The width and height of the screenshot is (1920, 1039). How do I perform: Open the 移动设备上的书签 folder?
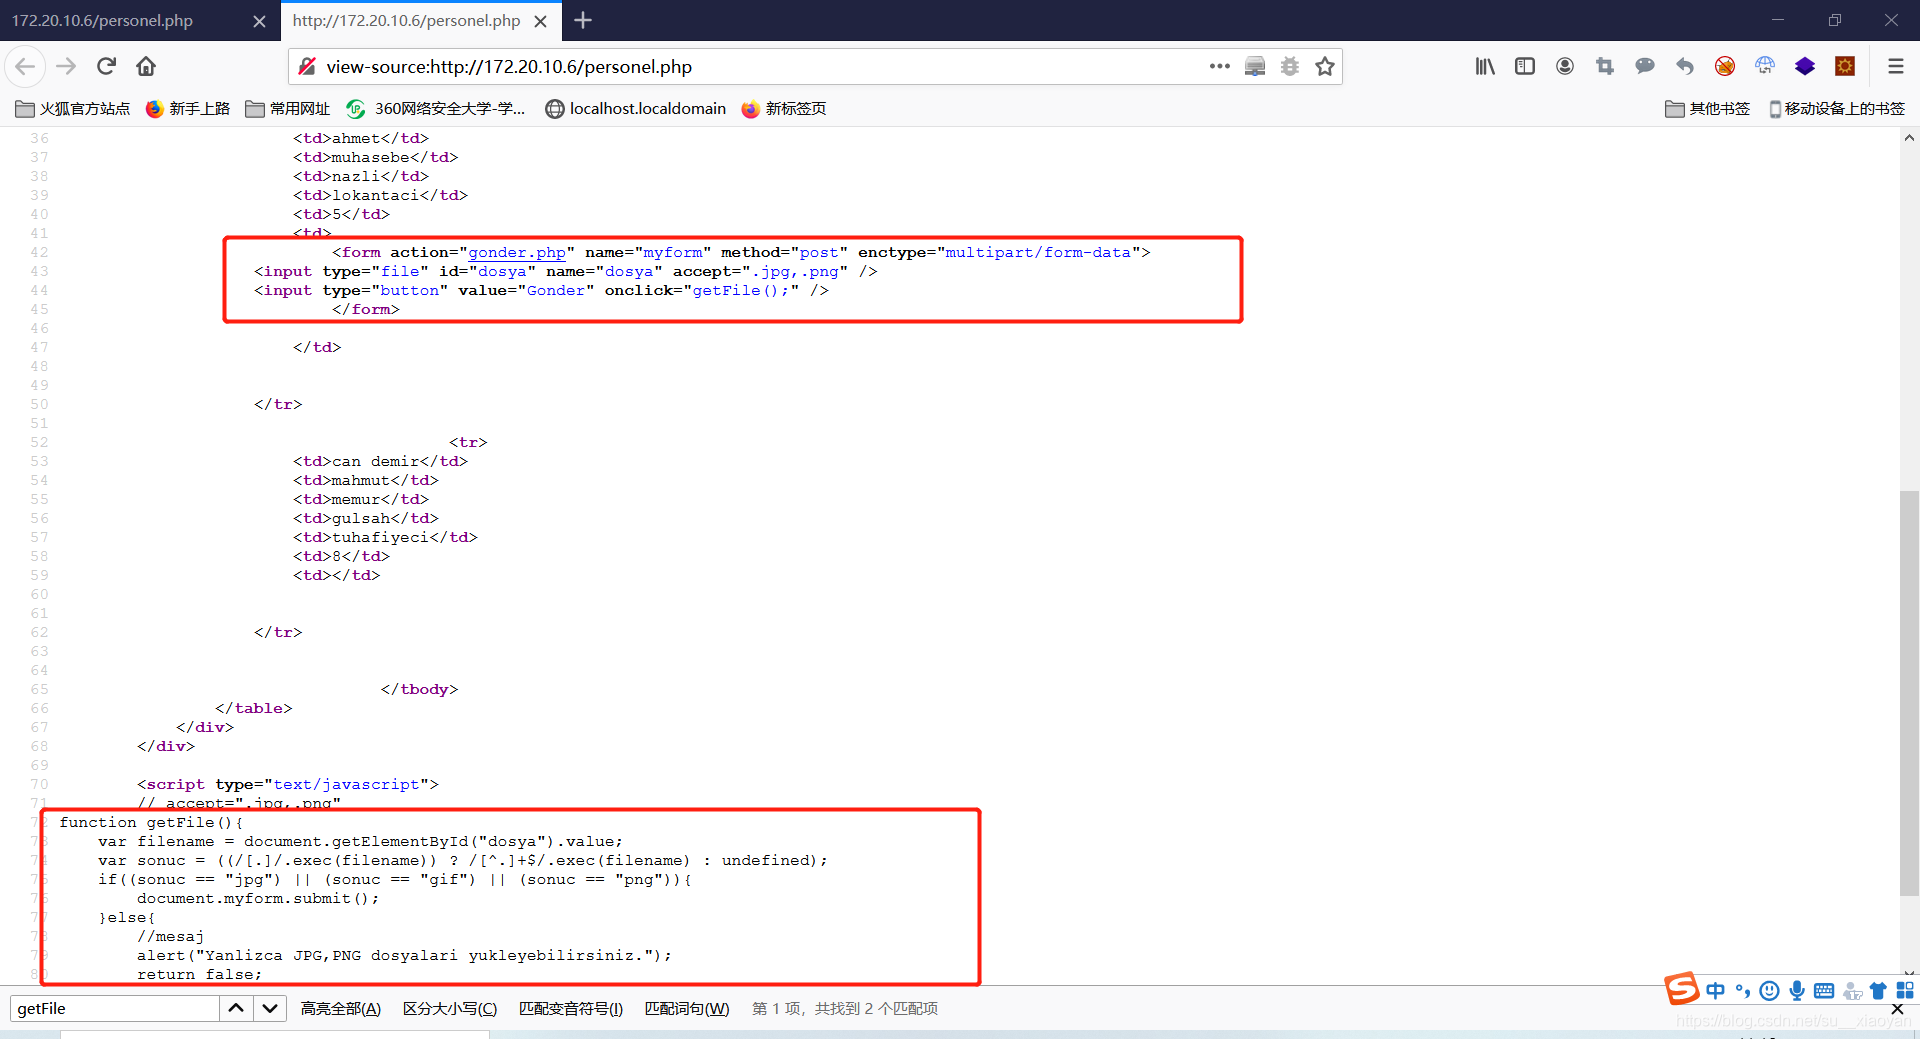click(1837, 108)
